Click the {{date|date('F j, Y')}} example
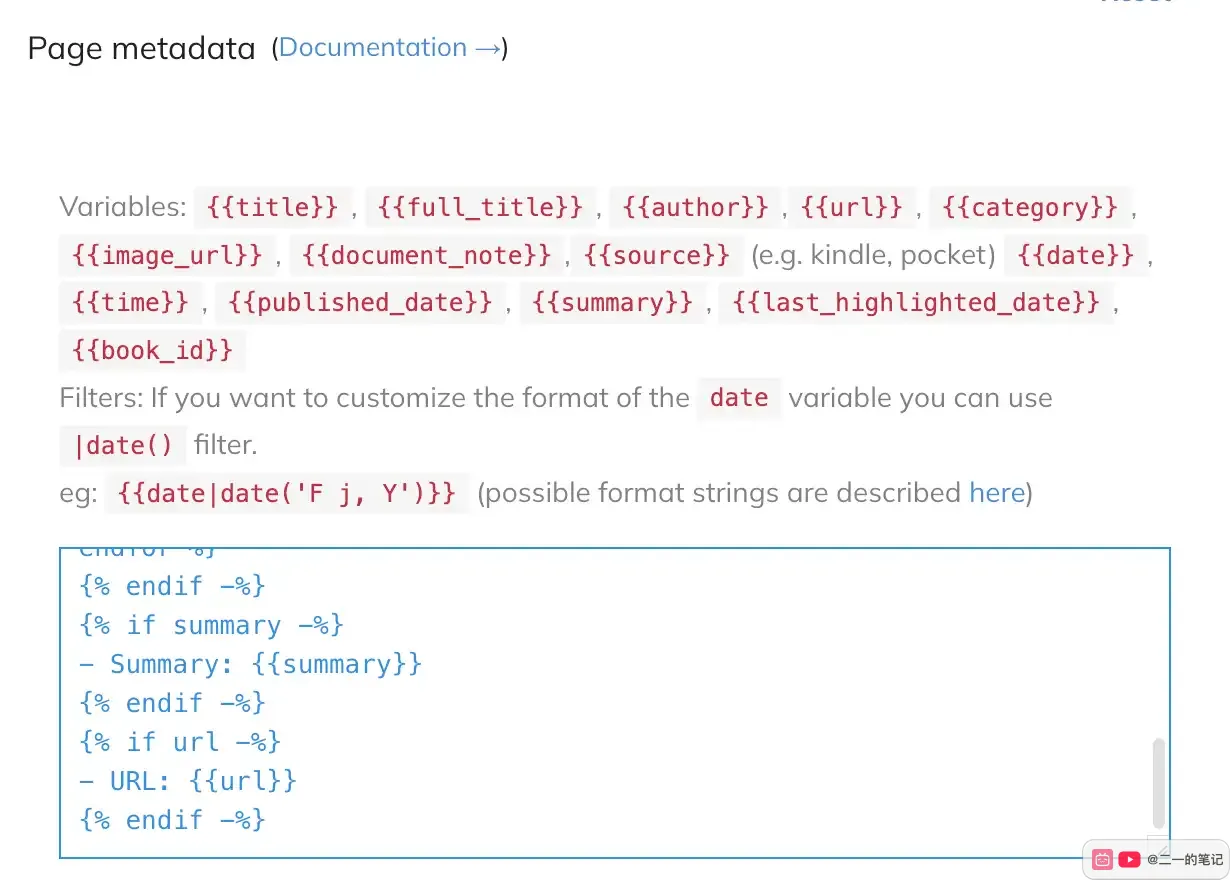Image resolution: width=1230 pixels, height=880 pixels. (x=287, y=492)
